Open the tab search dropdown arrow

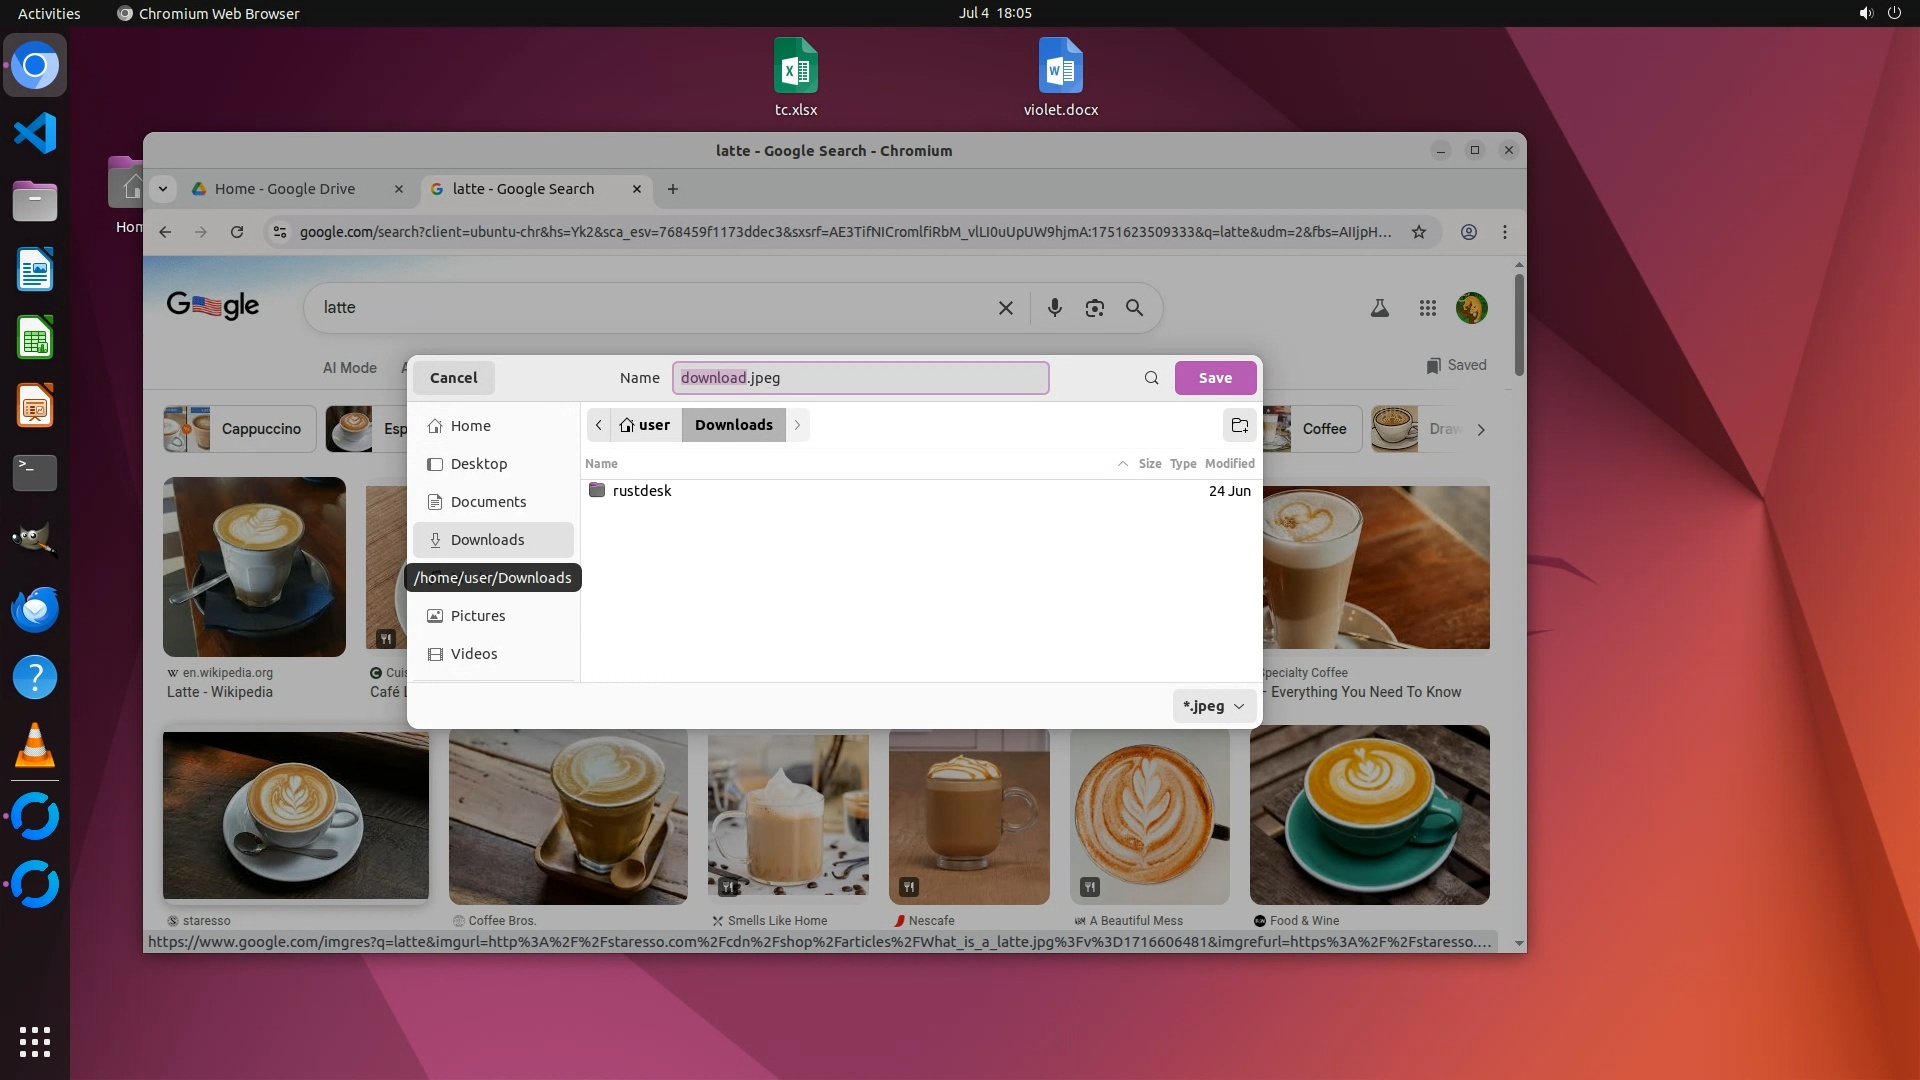(x=163, y=189)
